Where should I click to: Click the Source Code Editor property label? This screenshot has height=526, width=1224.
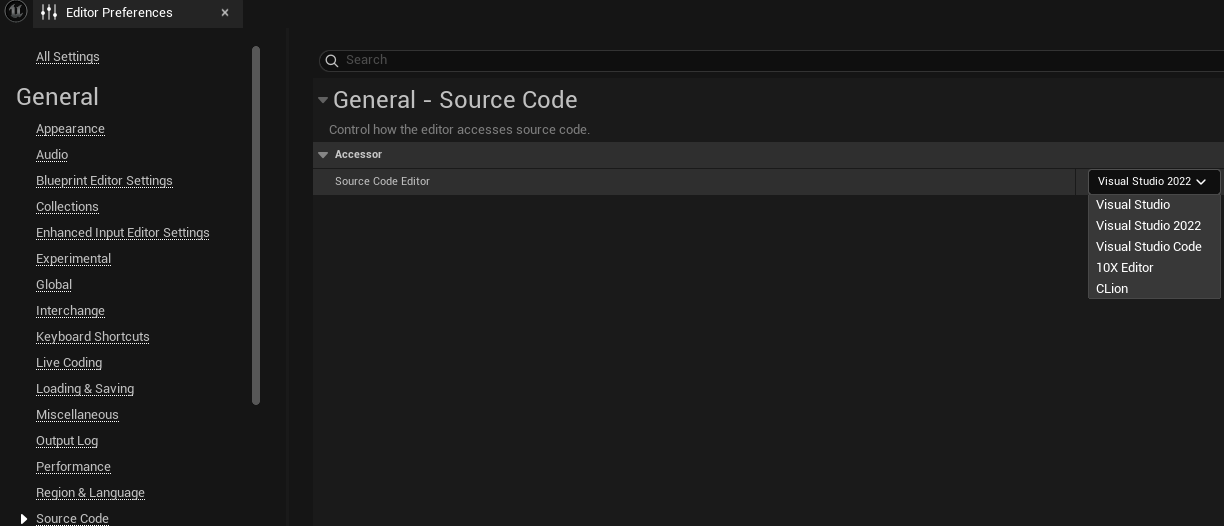(382, 182)
